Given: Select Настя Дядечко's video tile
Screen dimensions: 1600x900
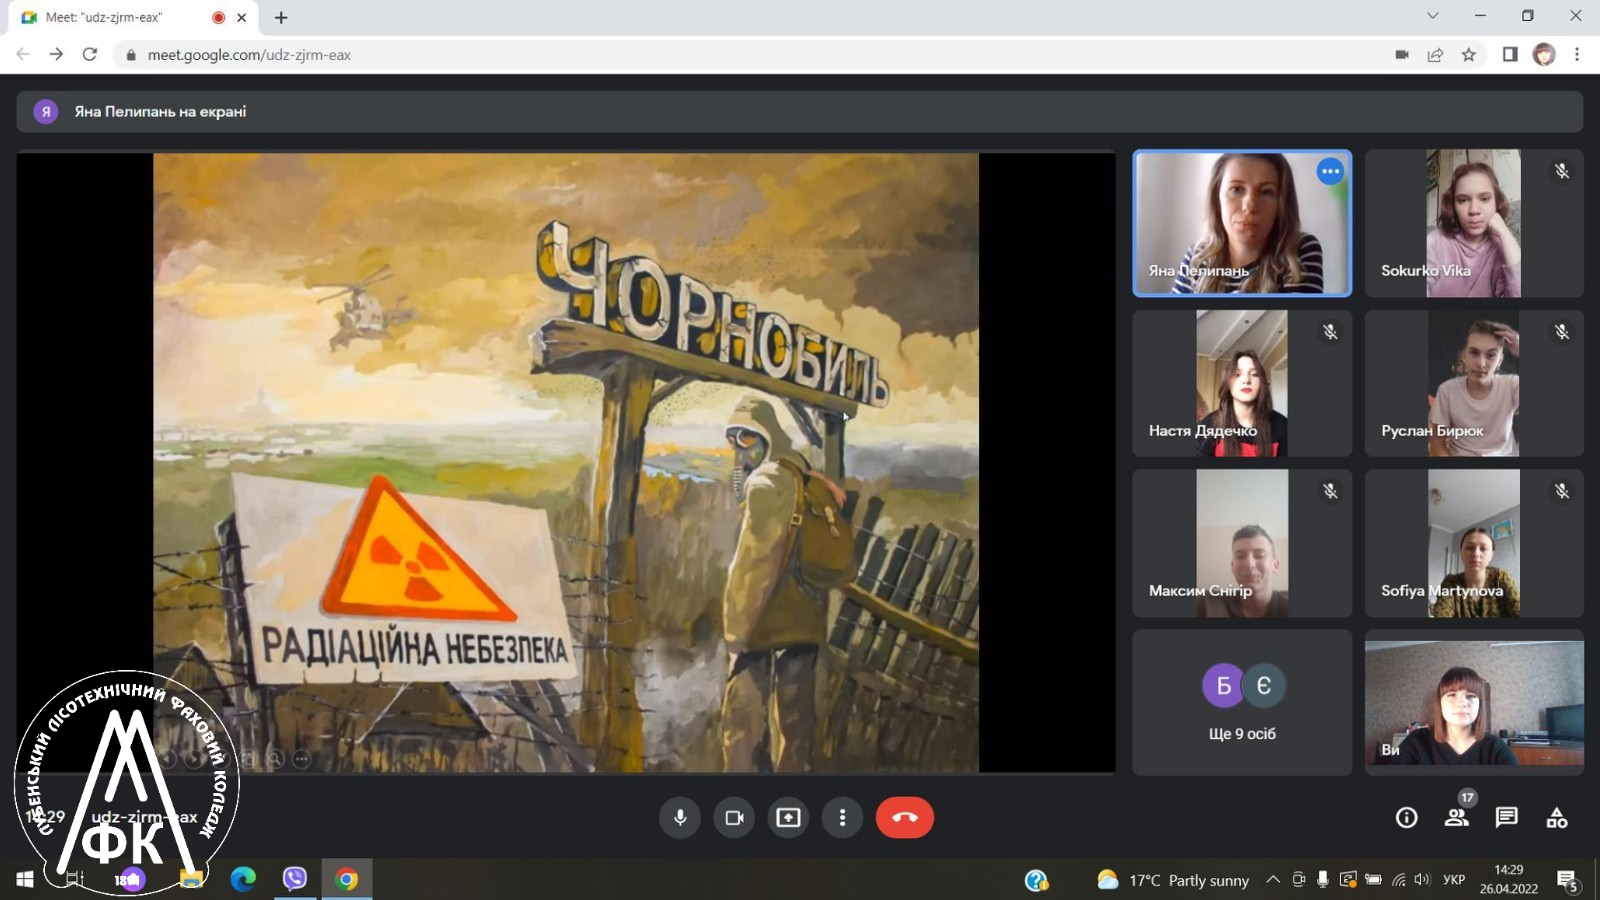Looking at the screenshot, I should point(1242,383).
